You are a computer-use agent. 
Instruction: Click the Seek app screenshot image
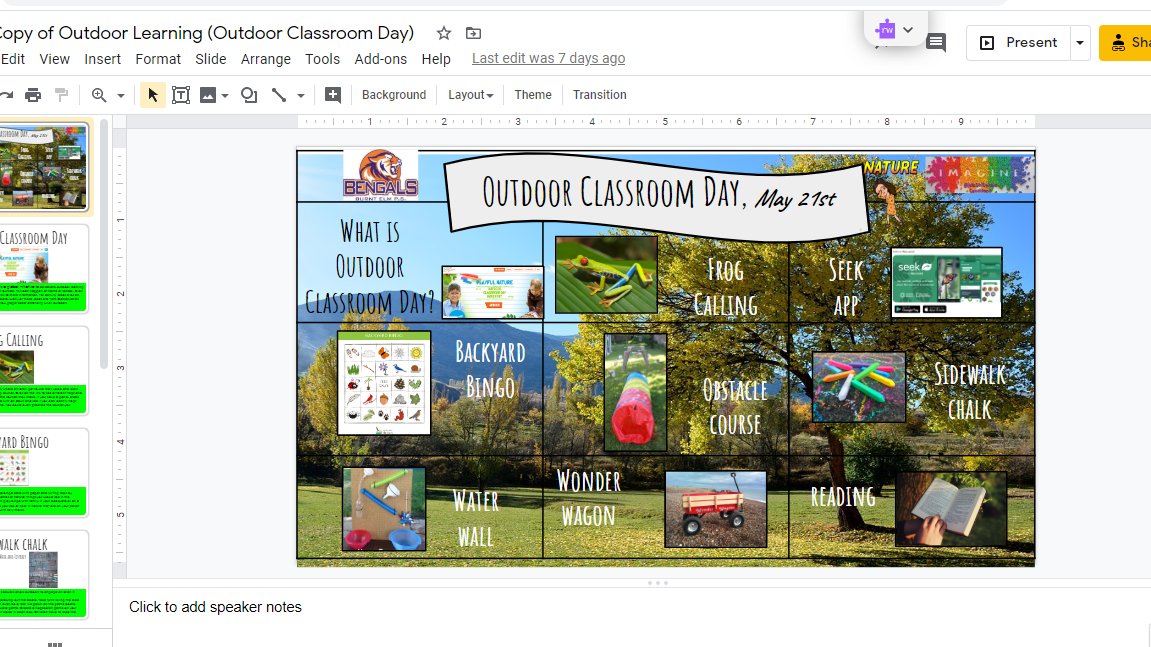click(946, 283)
